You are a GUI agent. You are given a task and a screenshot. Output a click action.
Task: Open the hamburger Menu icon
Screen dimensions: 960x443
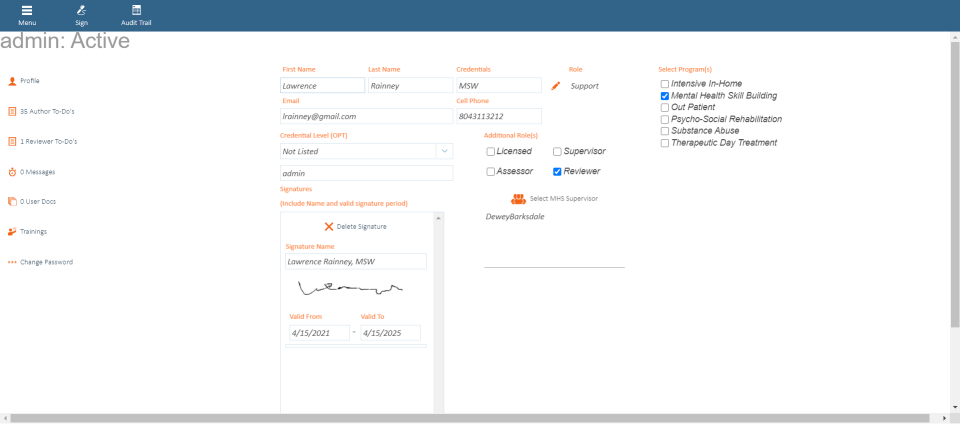pyautogui.click(x=27, y=10)
